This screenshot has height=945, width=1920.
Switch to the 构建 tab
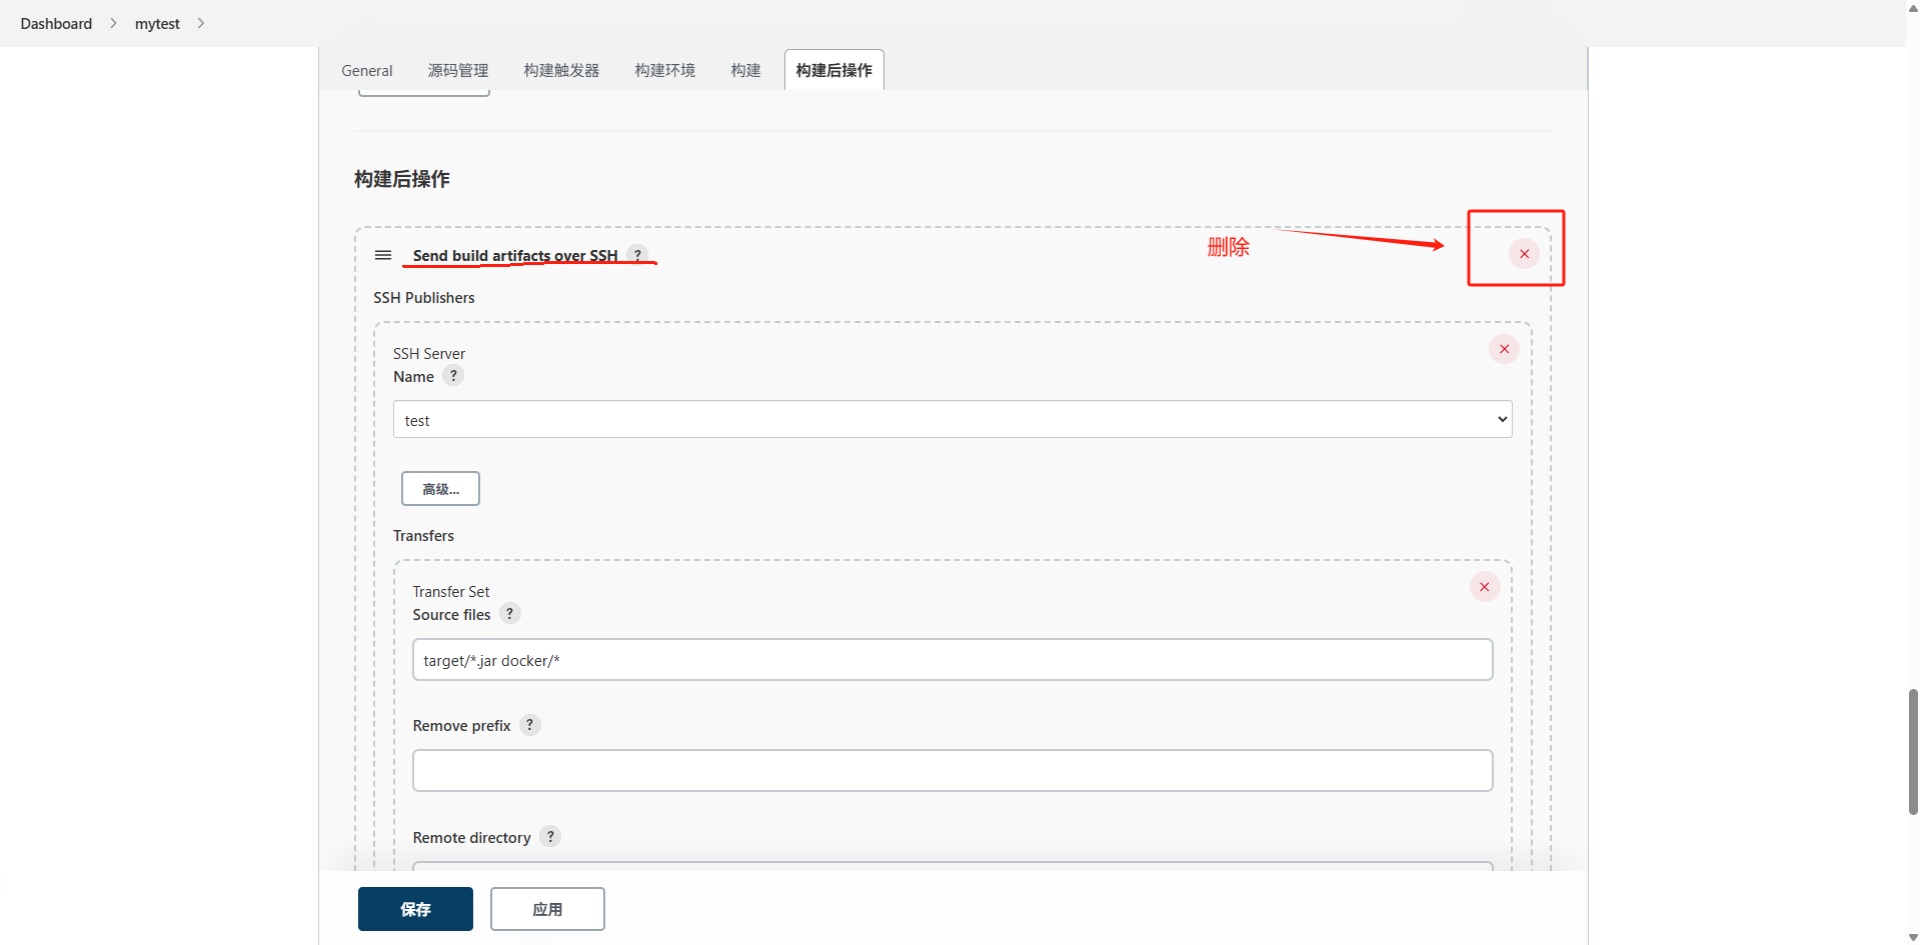(x=746, y=70)
